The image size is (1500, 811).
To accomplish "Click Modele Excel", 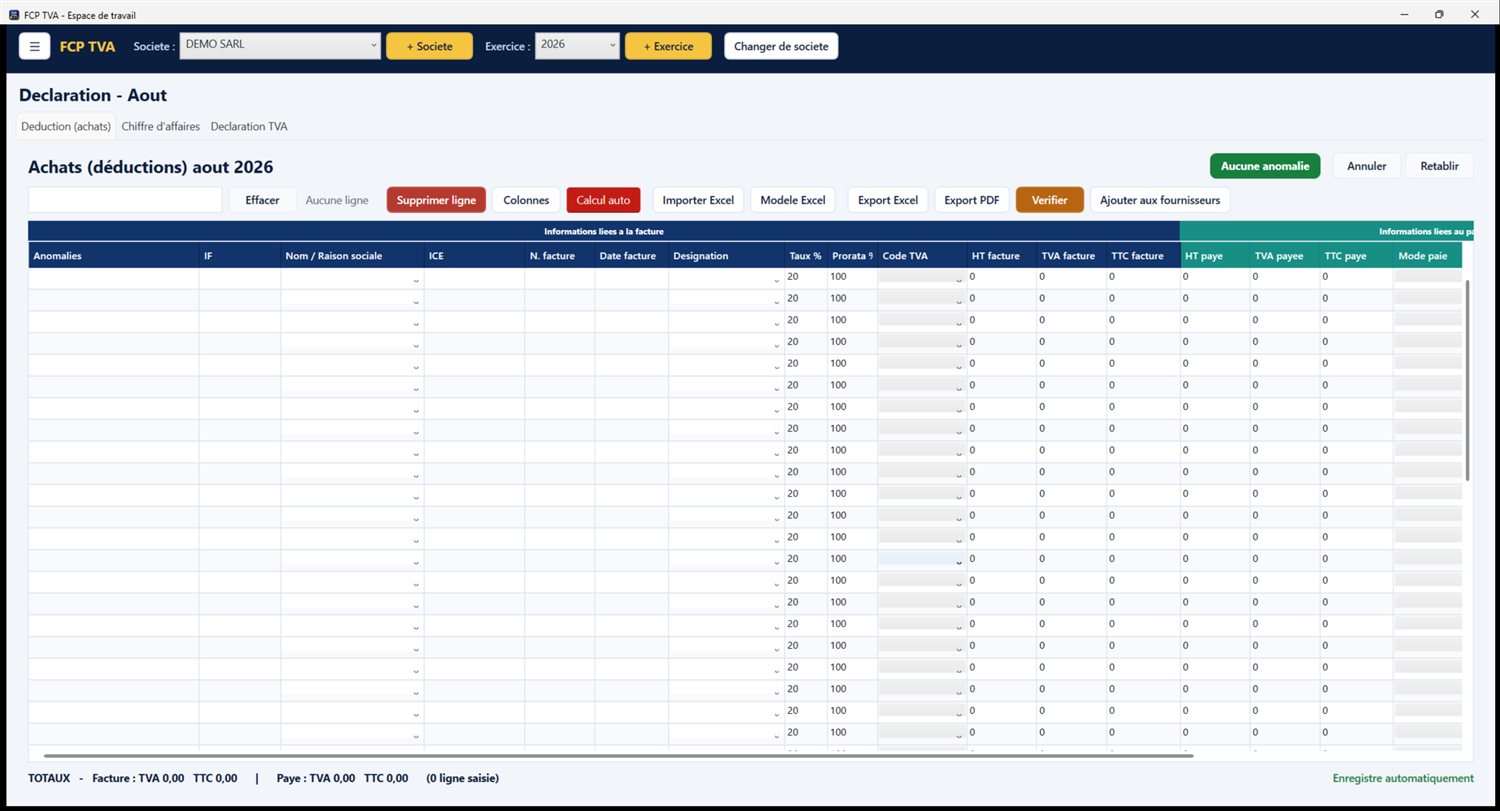I will (x=792, y=200).
